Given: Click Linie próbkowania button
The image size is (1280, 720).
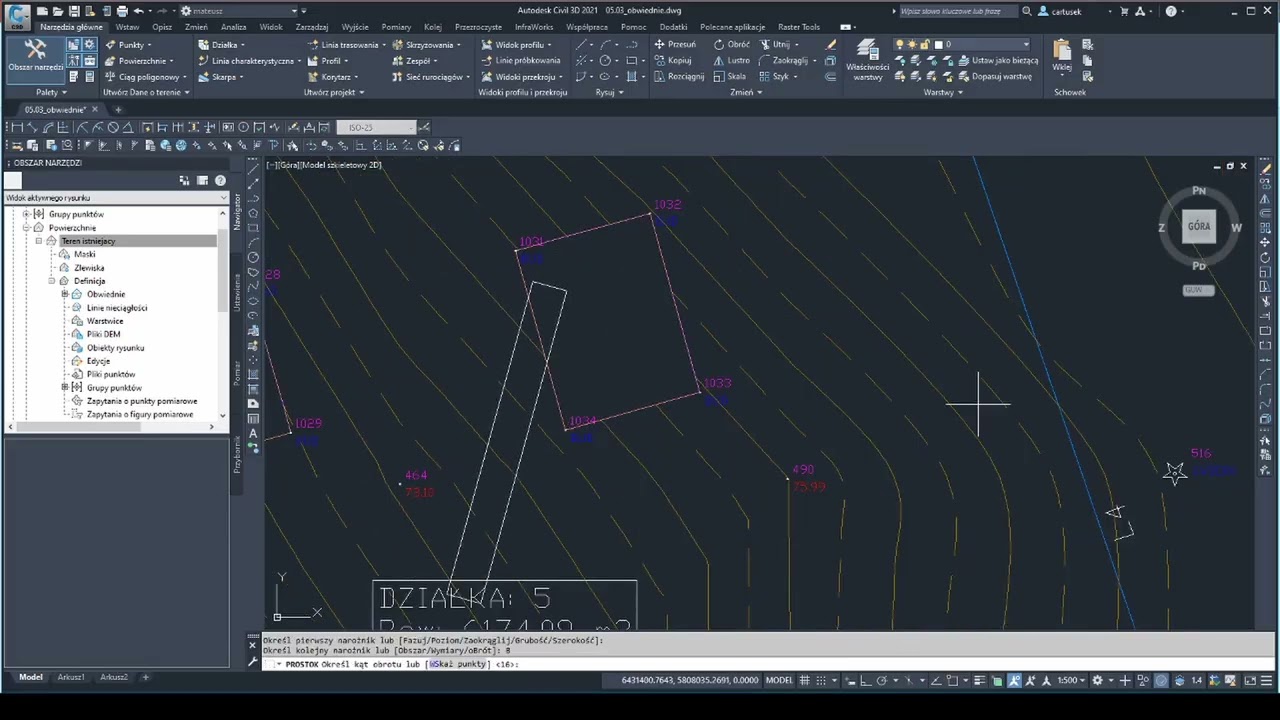Looking at the screenshot, I should 520,60.
